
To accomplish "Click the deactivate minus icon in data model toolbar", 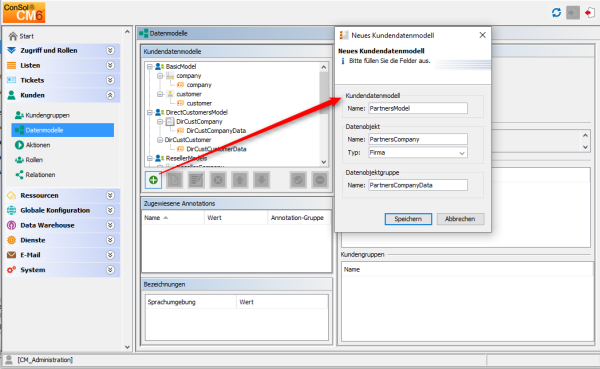I will pyautogui.click(x=320, y=180).
